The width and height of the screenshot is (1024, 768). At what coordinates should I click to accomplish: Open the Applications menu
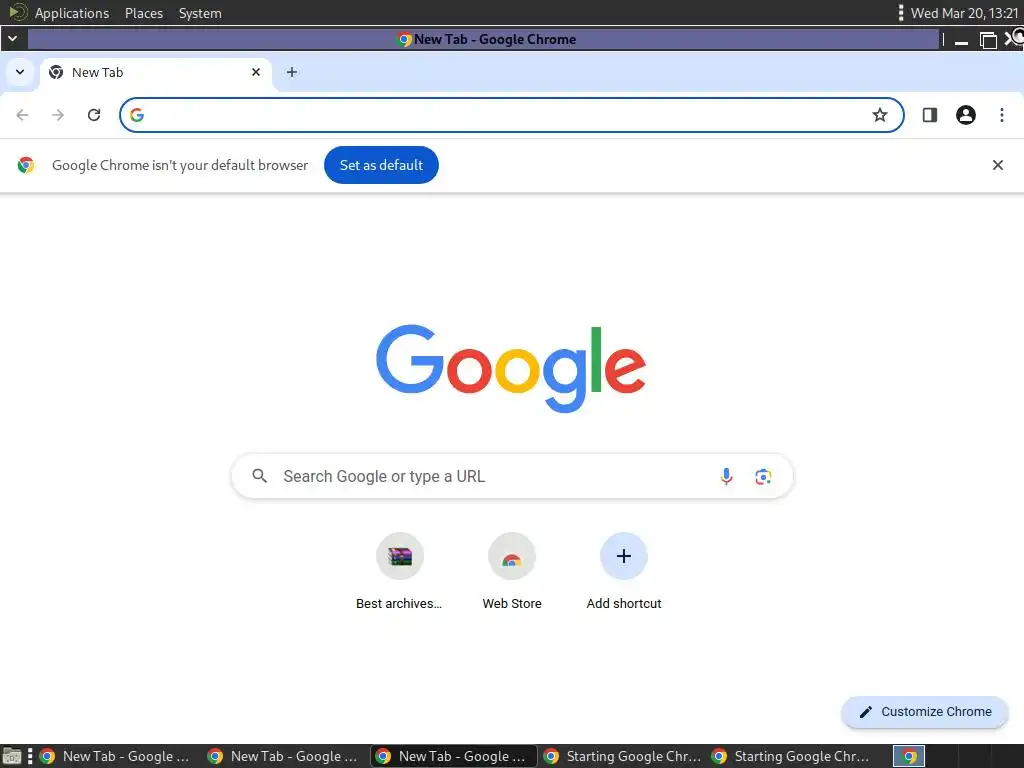tap(72, 13)
